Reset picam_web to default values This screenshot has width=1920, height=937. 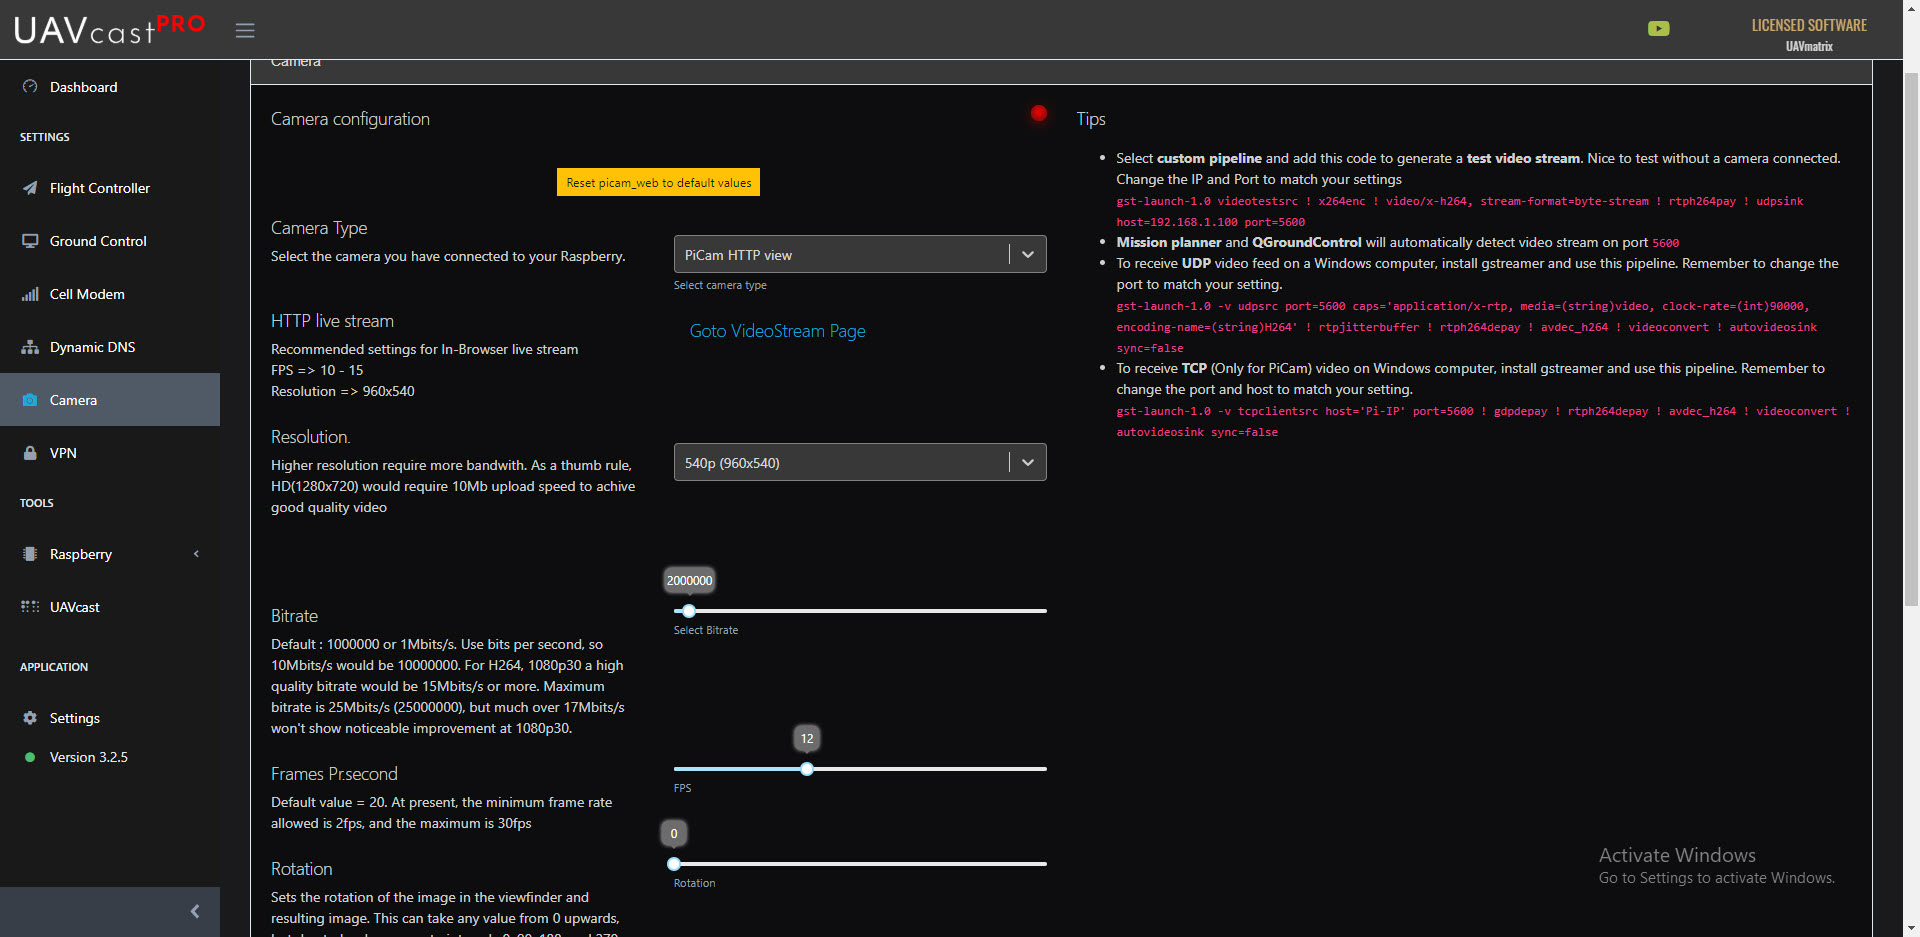(658, 182)
